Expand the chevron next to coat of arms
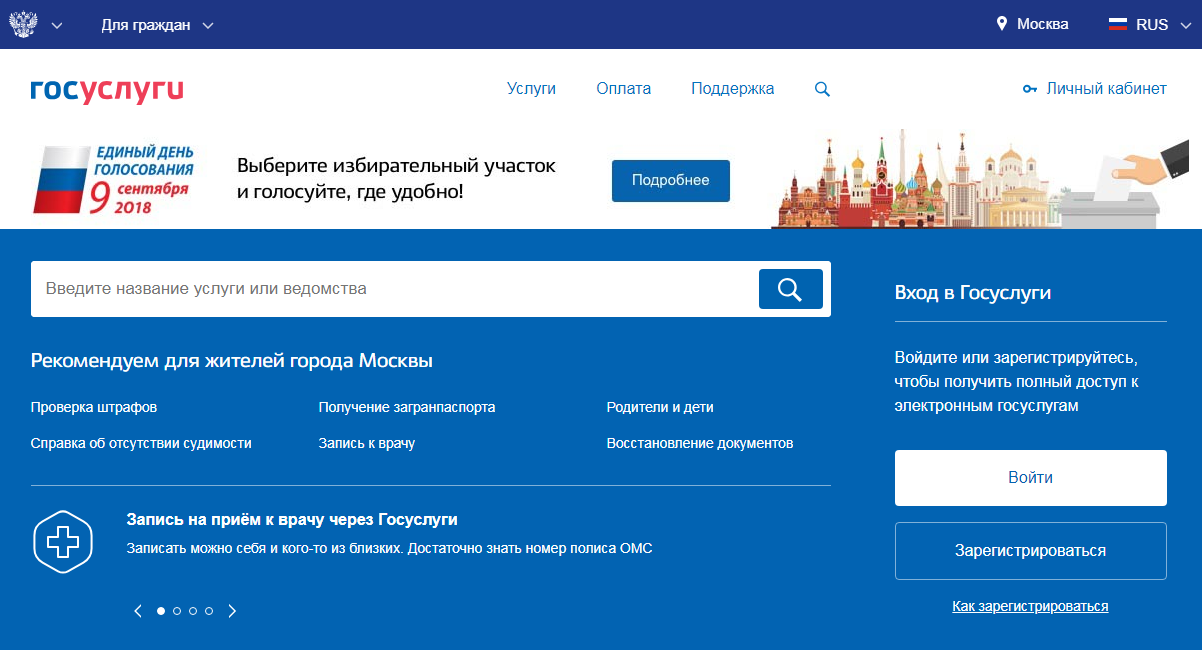The height and width of the screenshot is (650, 1202). 56,25
